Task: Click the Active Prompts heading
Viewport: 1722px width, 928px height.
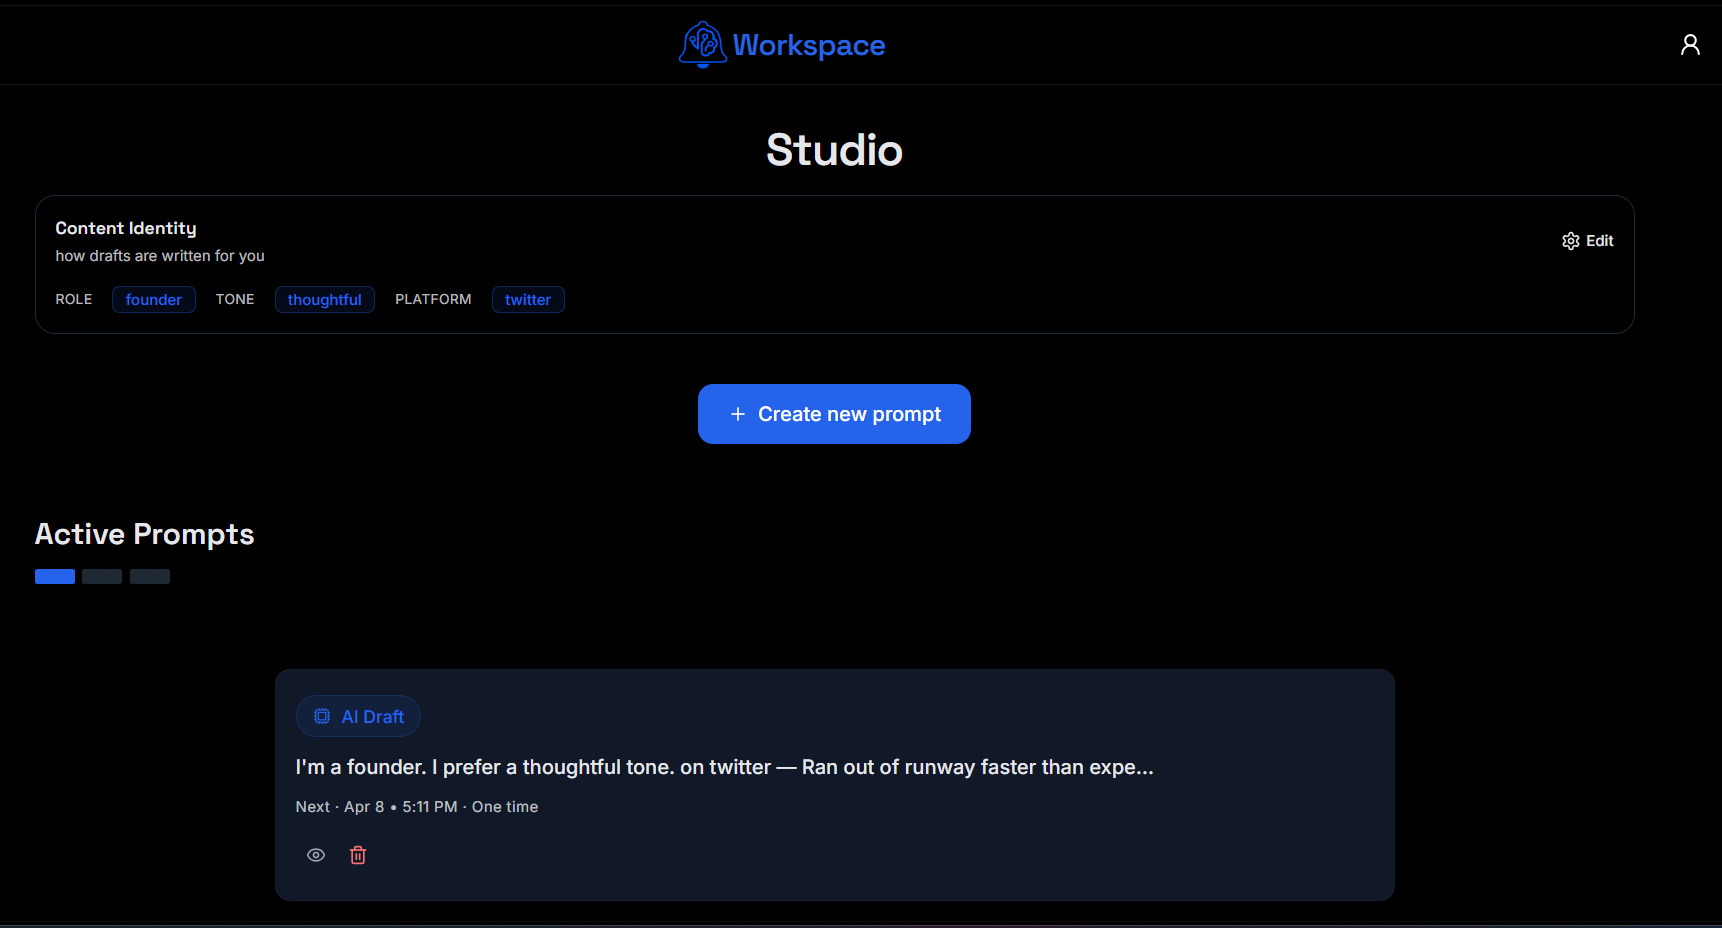Action: (145, 534)
